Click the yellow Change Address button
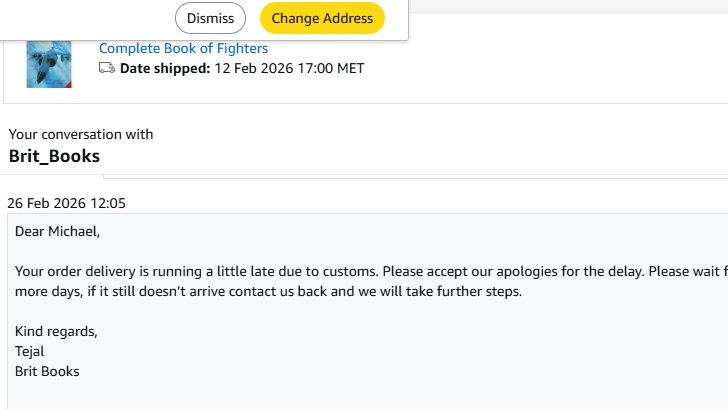The image size is (728, 409). [x=322, y=18]
